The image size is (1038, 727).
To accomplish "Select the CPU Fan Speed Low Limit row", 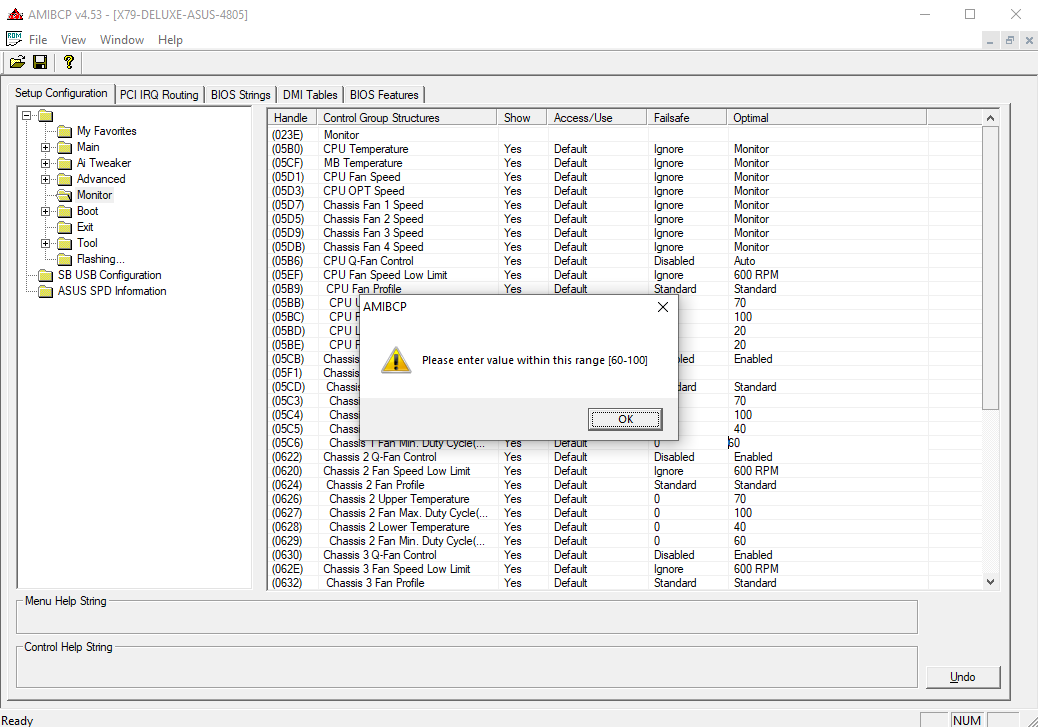I will pos(624,275).
